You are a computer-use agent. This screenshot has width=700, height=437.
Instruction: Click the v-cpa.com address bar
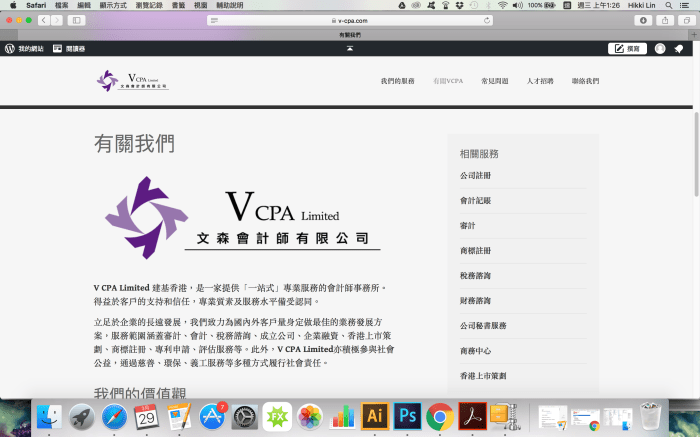pyautogui.click(x=350, y=20)
